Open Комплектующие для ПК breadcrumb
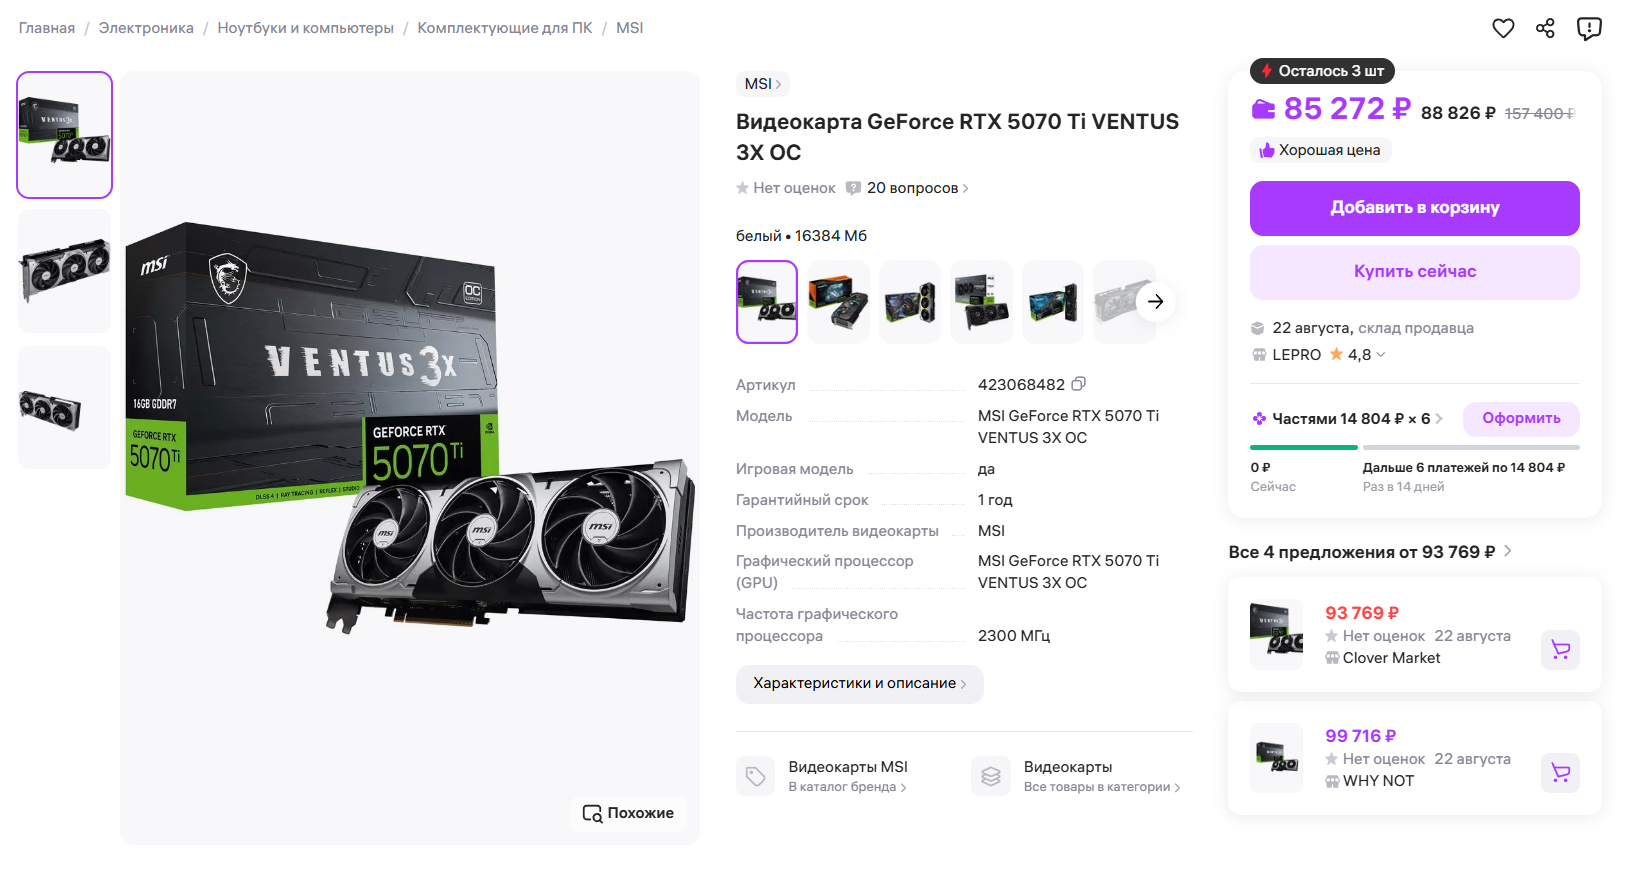 tap(504, 28)
